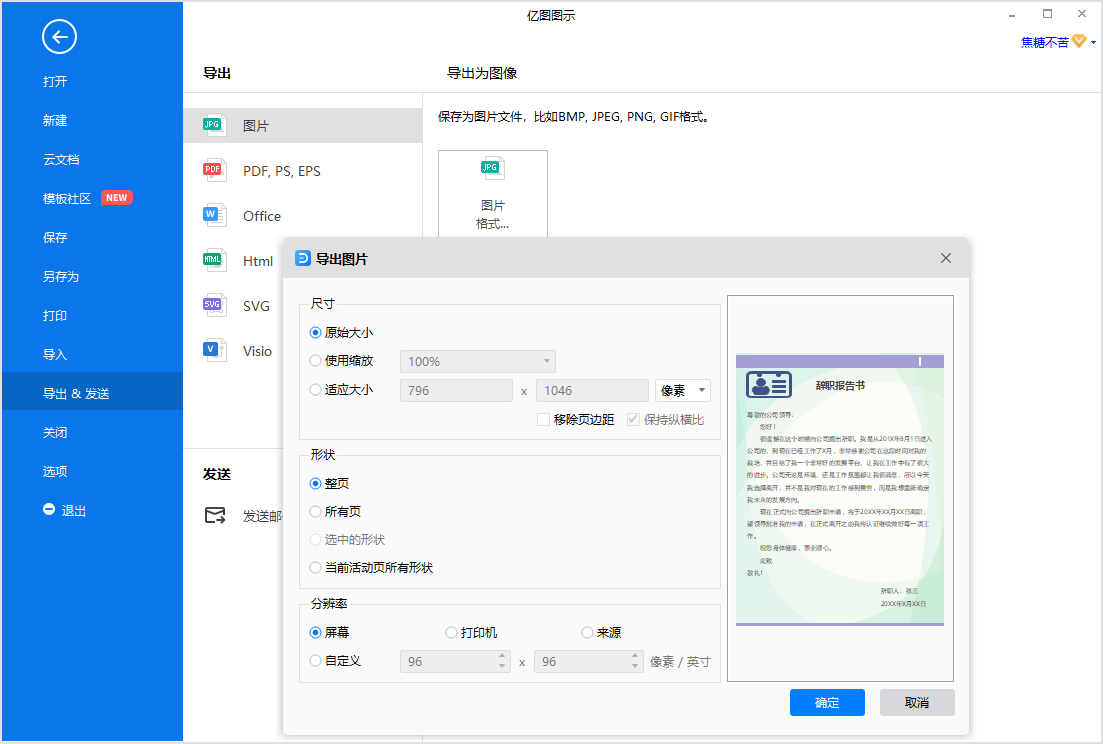This screenshot has height=744, width=1103.
Task: Select 当前活动页所有形状 radio option
Action: [315, 567]
